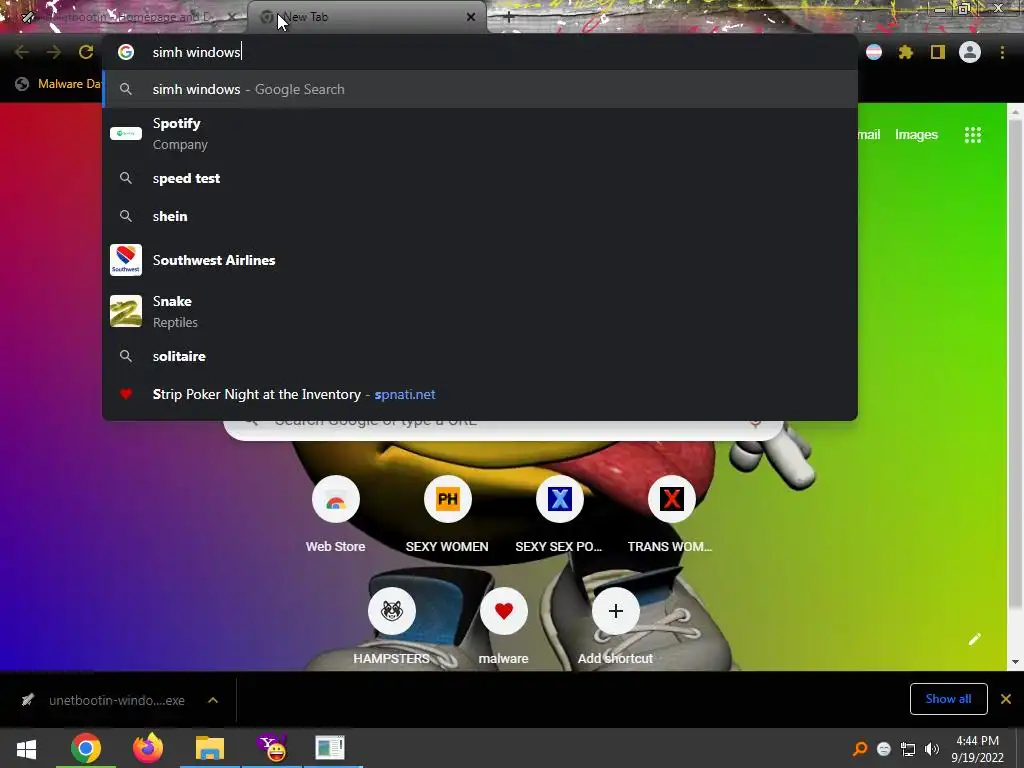Choose the 'shein' suggestion

(480, 216)
